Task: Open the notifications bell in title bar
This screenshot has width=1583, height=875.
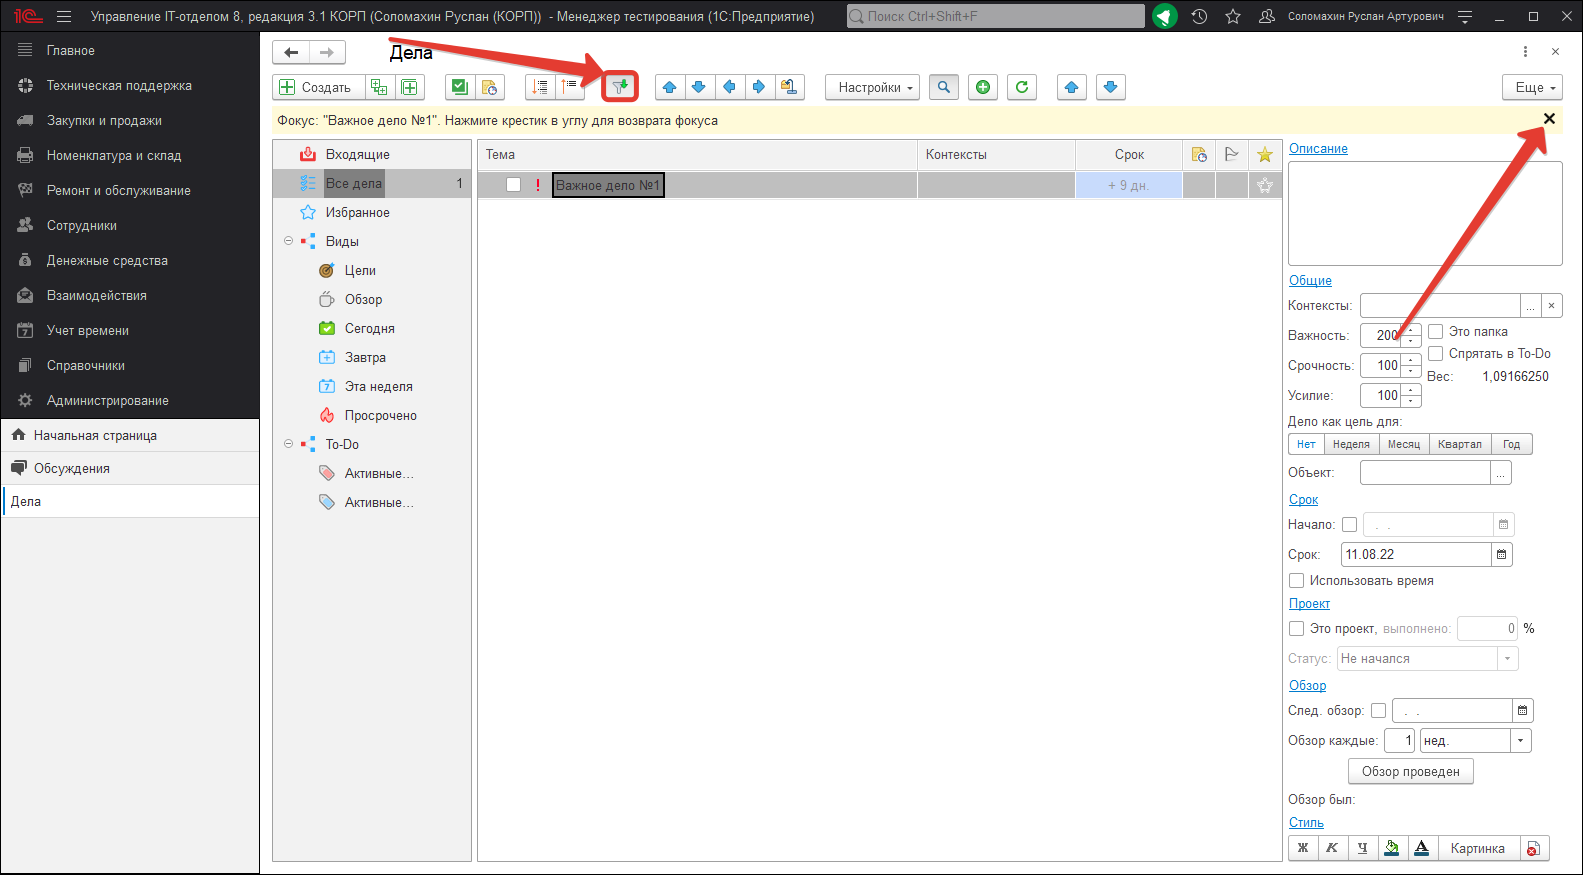Action: [x=1165, y=16]
